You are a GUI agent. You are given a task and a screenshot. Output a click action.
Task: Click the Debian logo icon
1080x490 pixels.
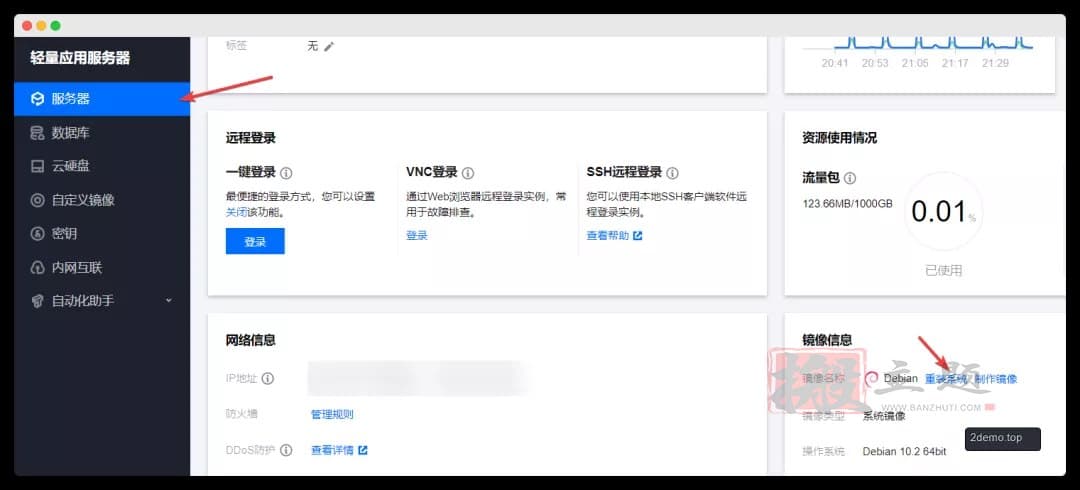point(871,378)
